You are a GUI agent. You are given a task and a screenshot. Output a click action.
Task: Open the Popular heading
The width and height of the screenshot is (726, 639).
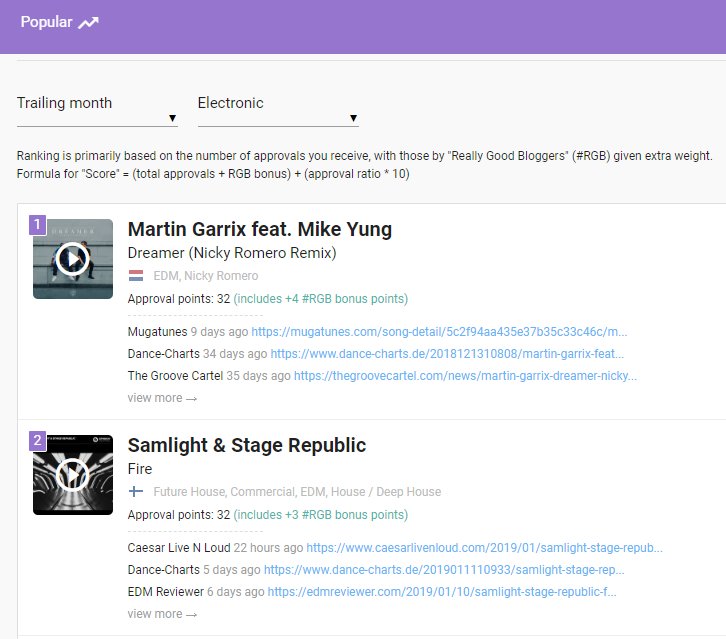(x=46, y=22)
